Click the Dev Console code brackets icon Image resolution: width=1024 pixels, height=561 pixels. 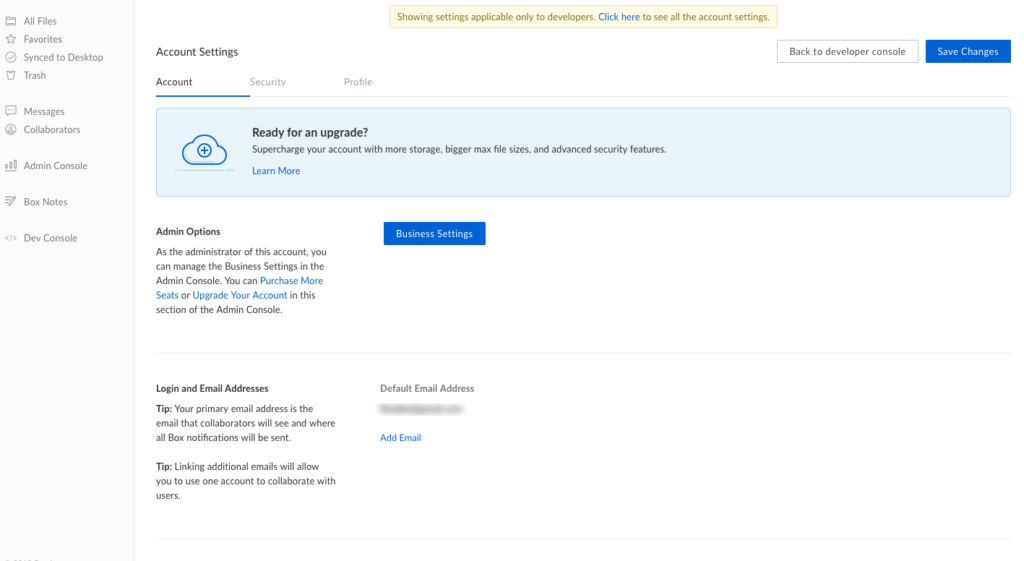point(10,238)
